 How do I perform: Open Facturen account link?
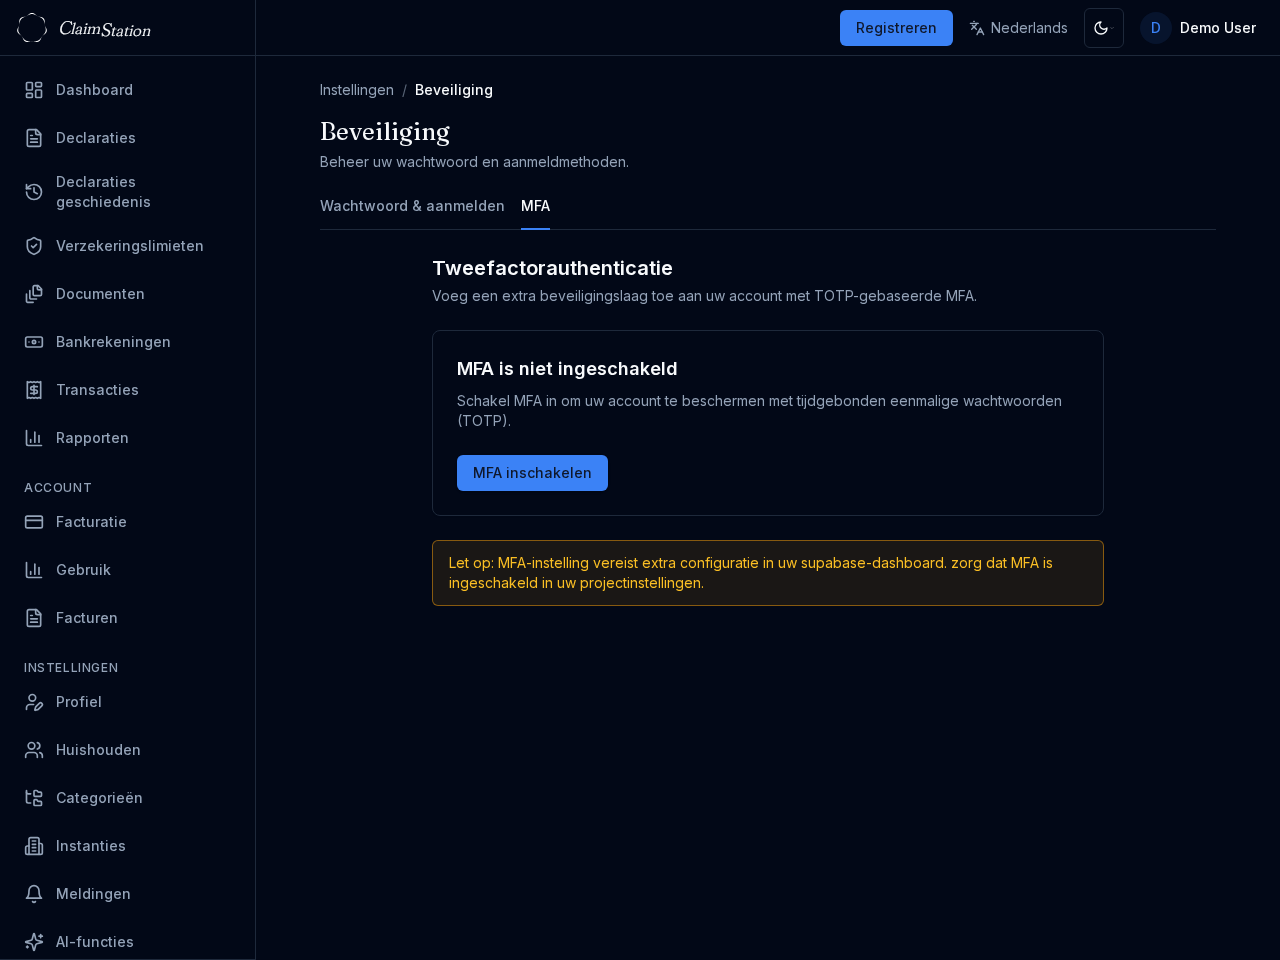[127, 618]
